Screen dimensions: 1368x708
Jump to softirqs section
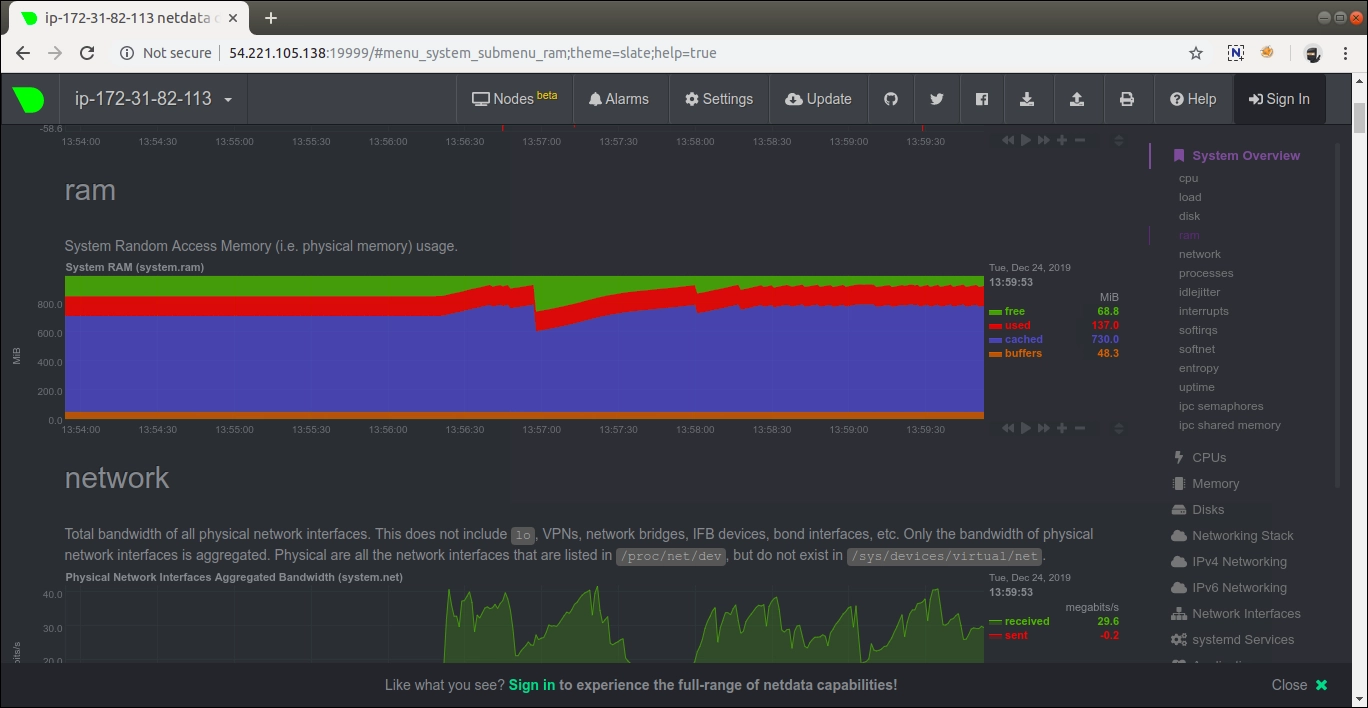click(1198, 330)
